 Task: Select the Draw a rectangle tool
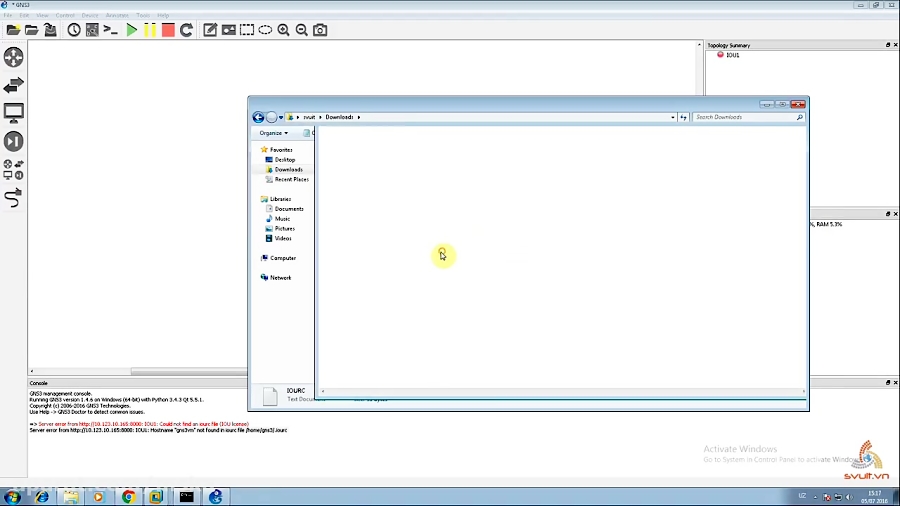click(247, 30)
